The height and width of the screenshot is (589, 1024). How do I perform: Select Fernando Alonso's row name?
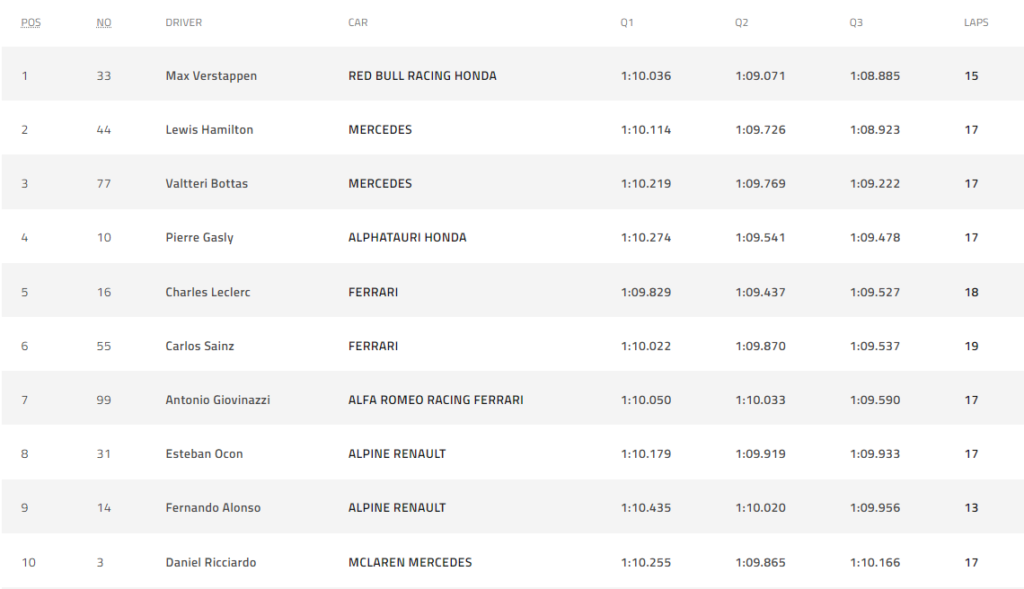213,507
